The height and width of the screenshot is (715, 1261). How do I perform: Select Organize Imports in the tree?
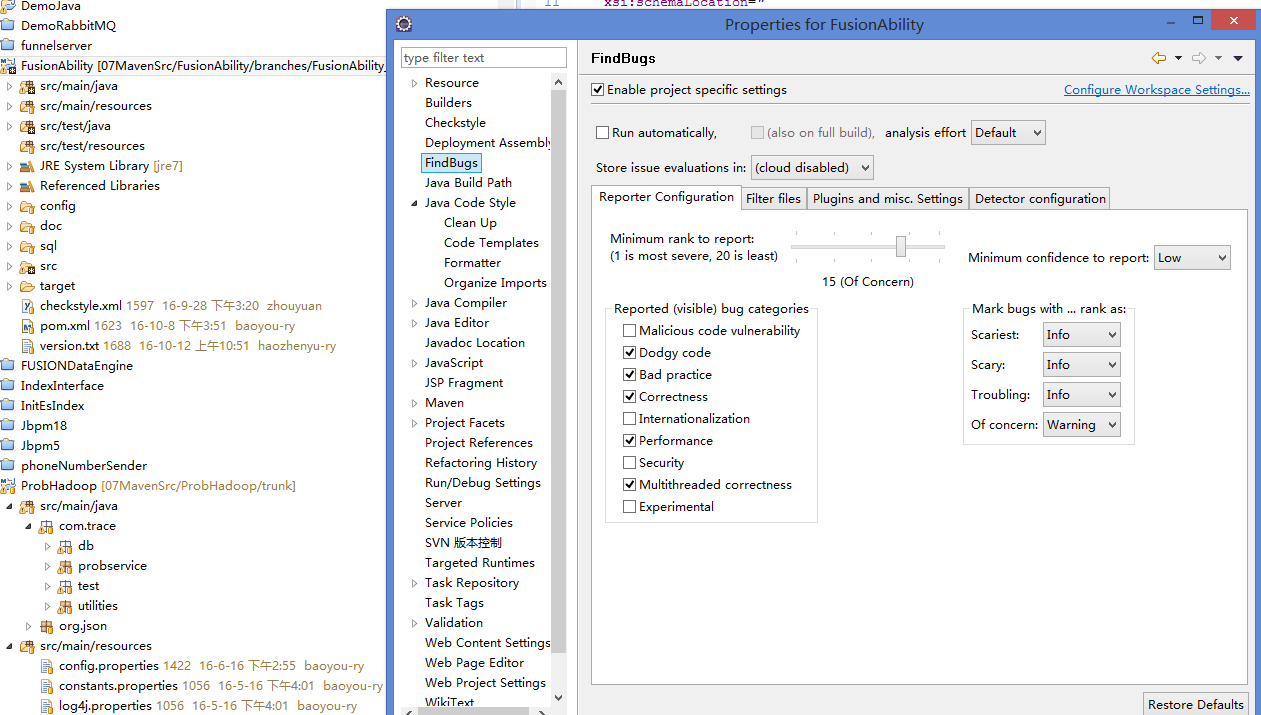tap(495, 283)
